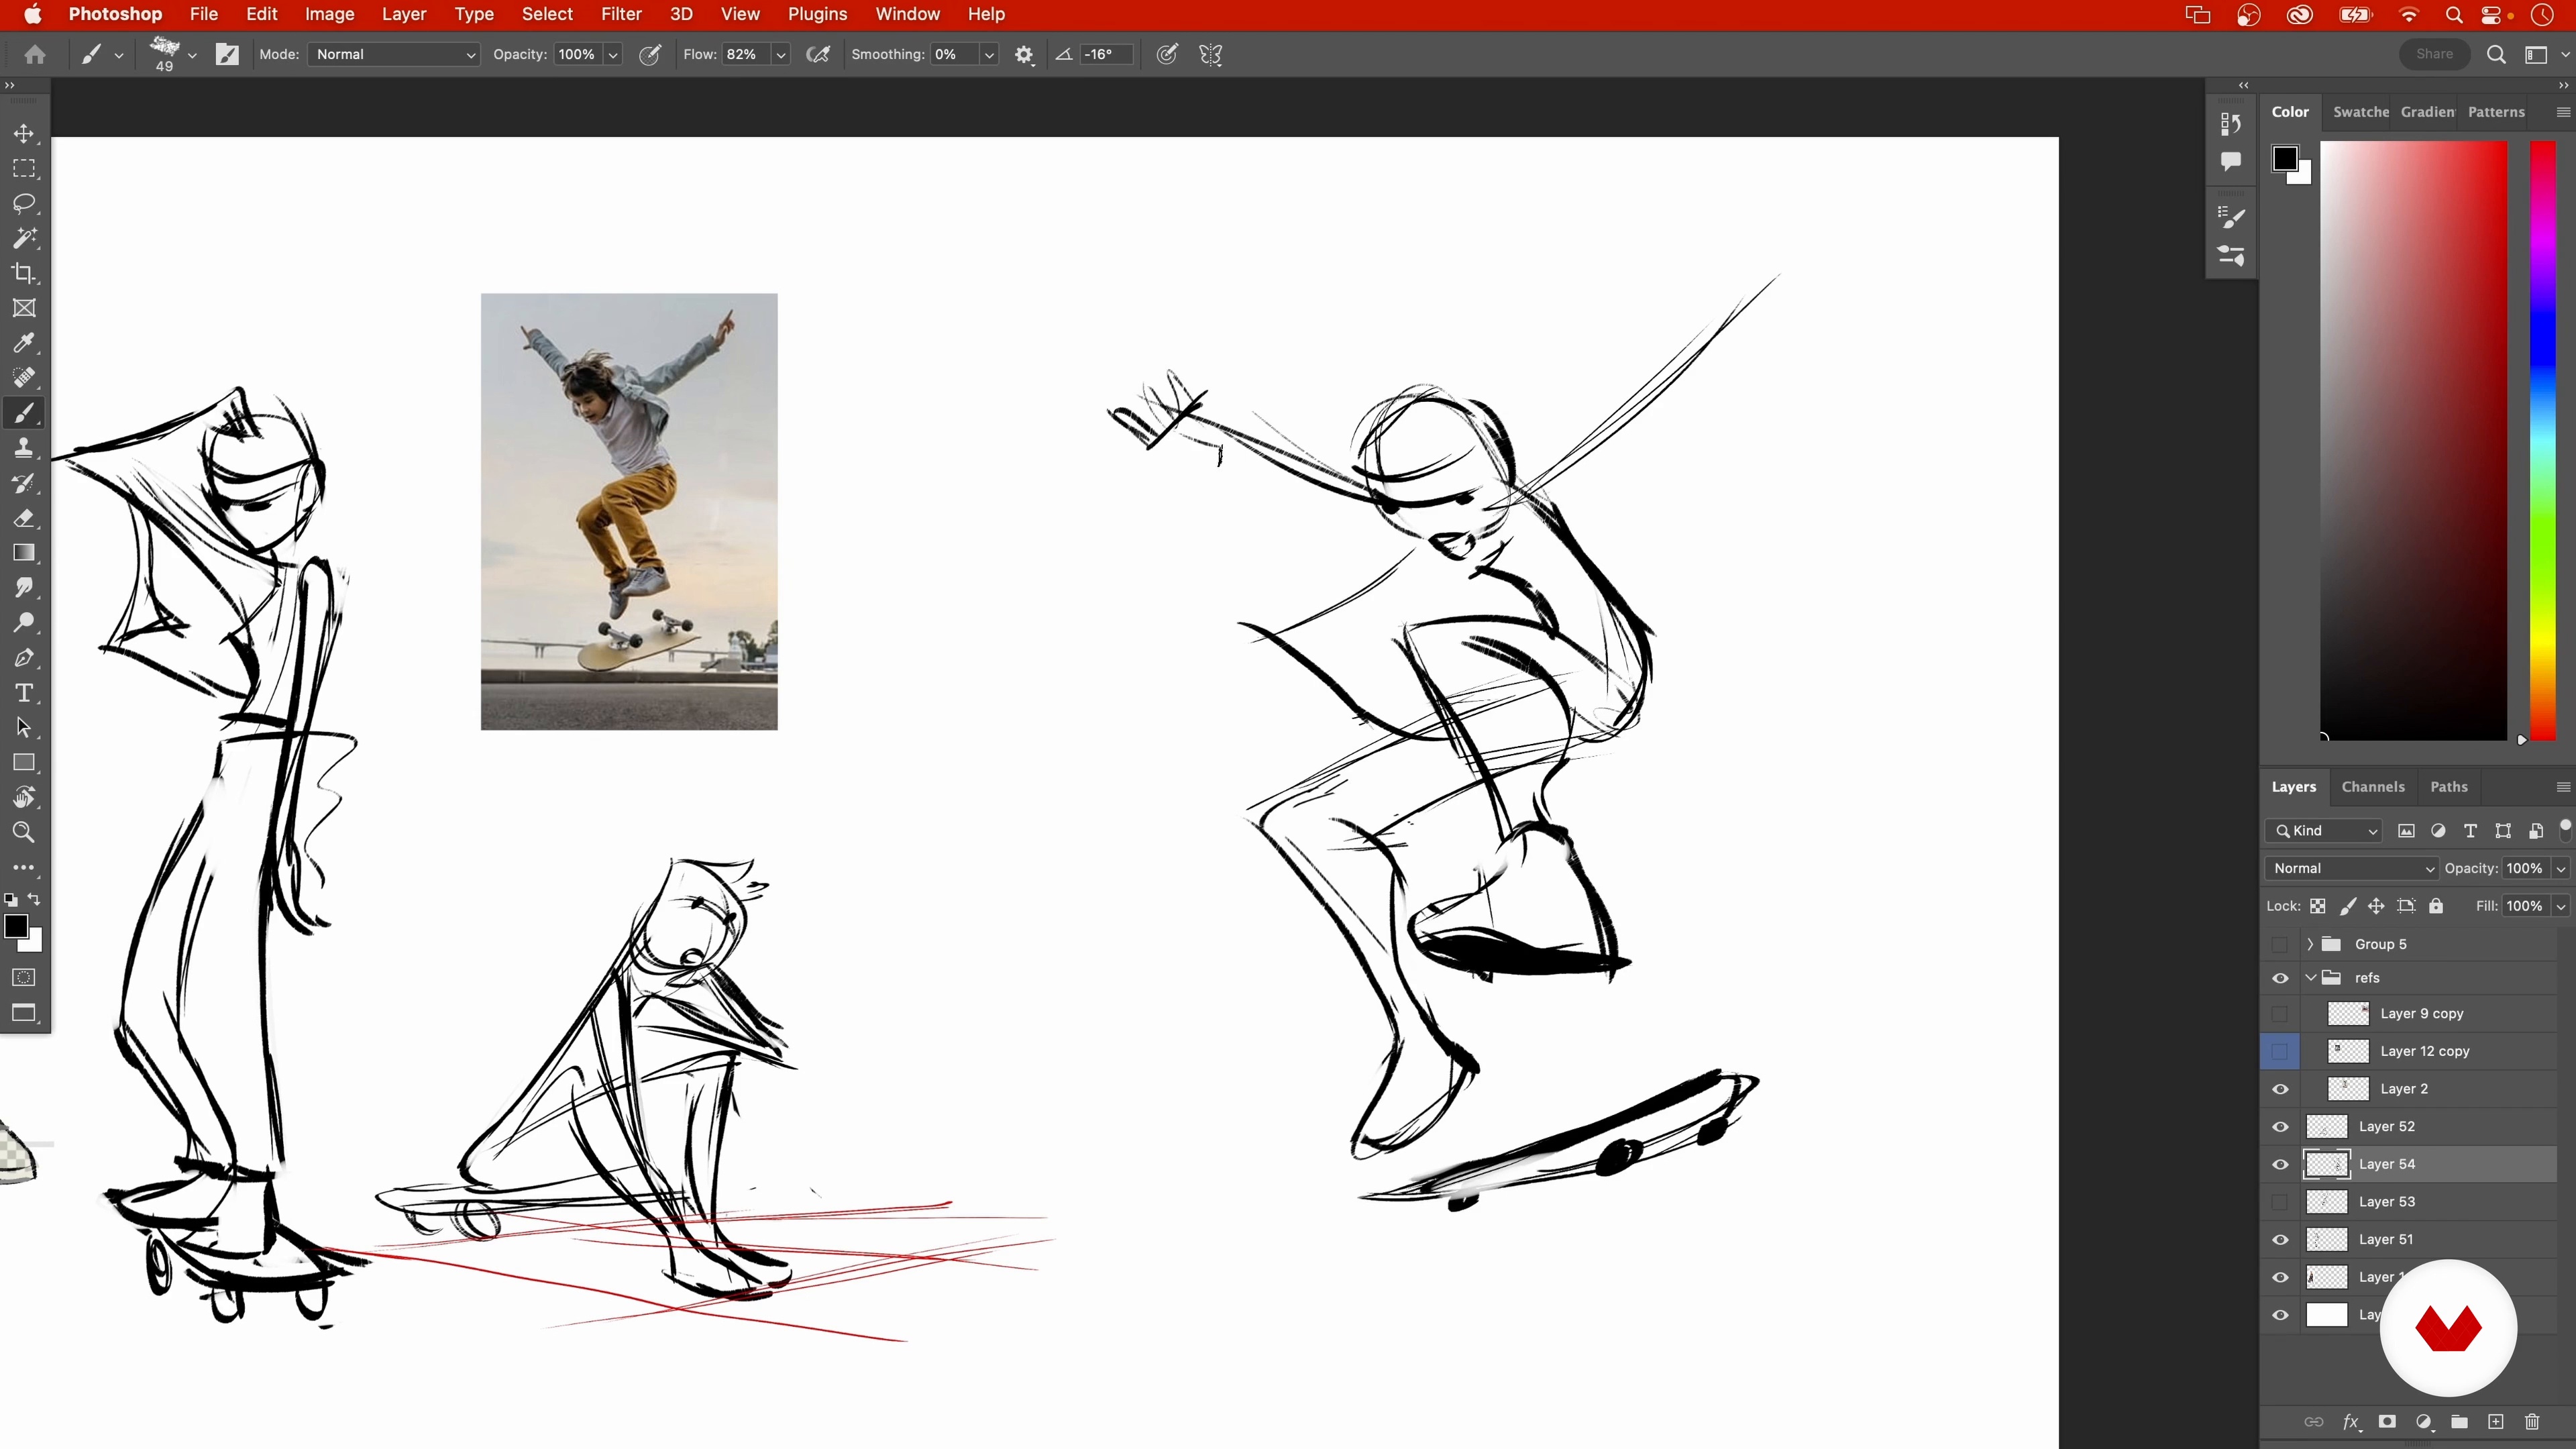Select the Clone Stamp tool
This screenshot has height=1449, width=2576.
pos(24,448)
